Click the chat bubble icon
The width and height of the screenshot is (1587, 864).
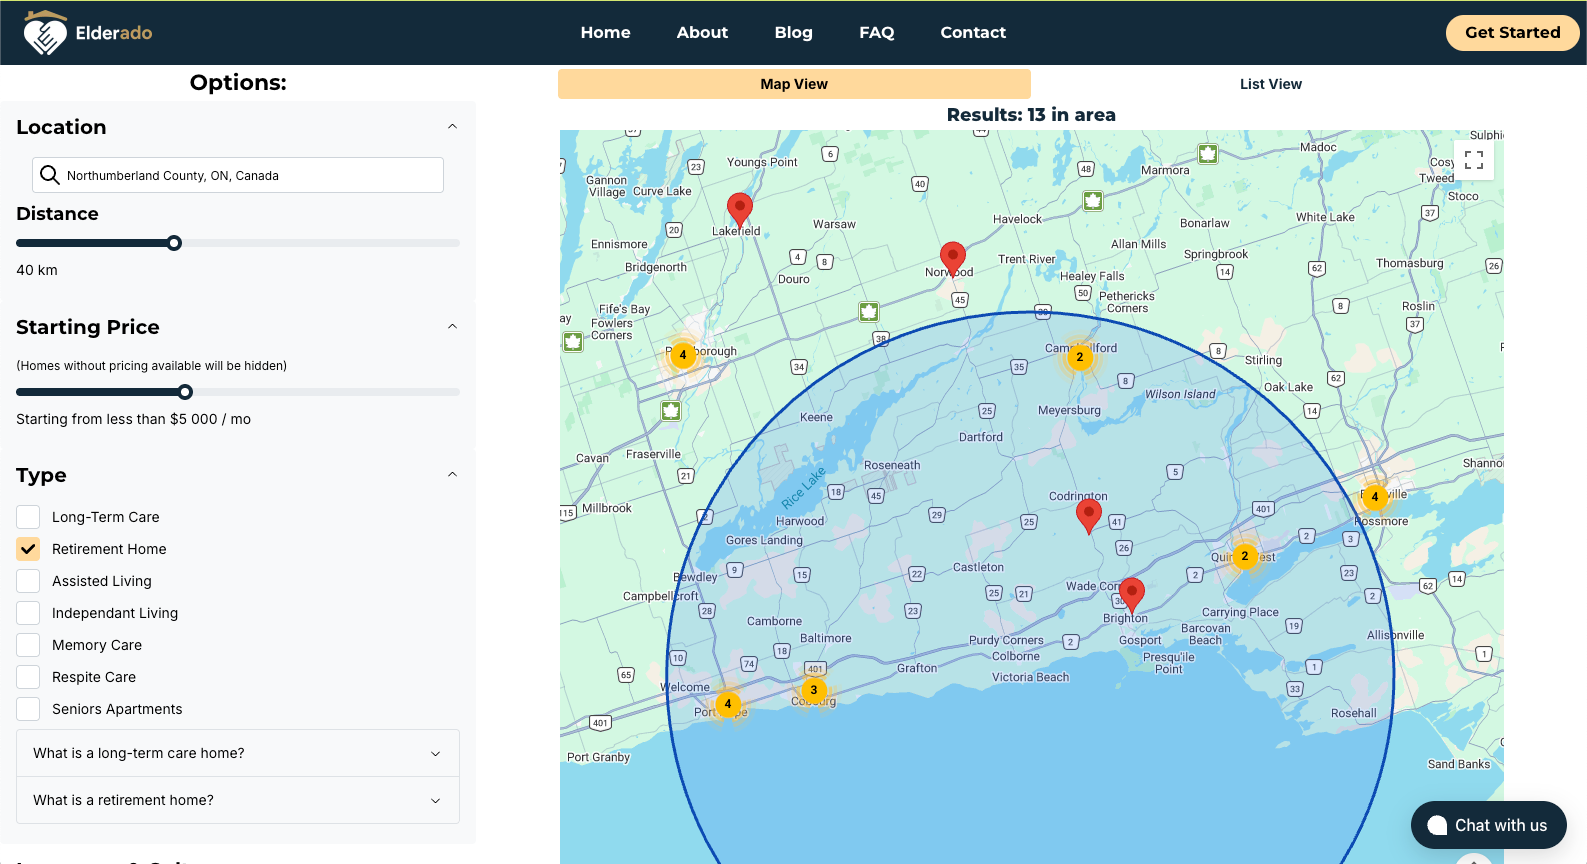click(x=1437, y=825)
